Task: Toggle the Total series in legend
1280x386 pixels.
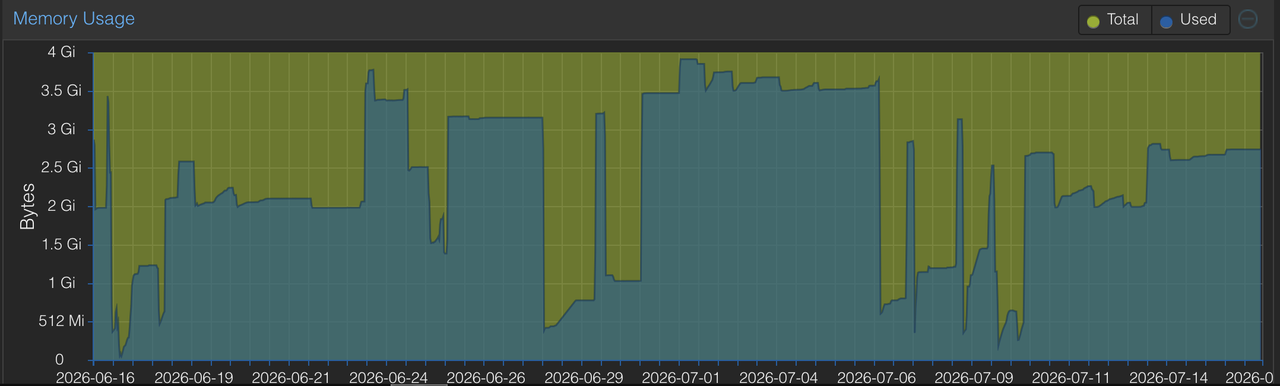Action: (x=1115, y=19)
